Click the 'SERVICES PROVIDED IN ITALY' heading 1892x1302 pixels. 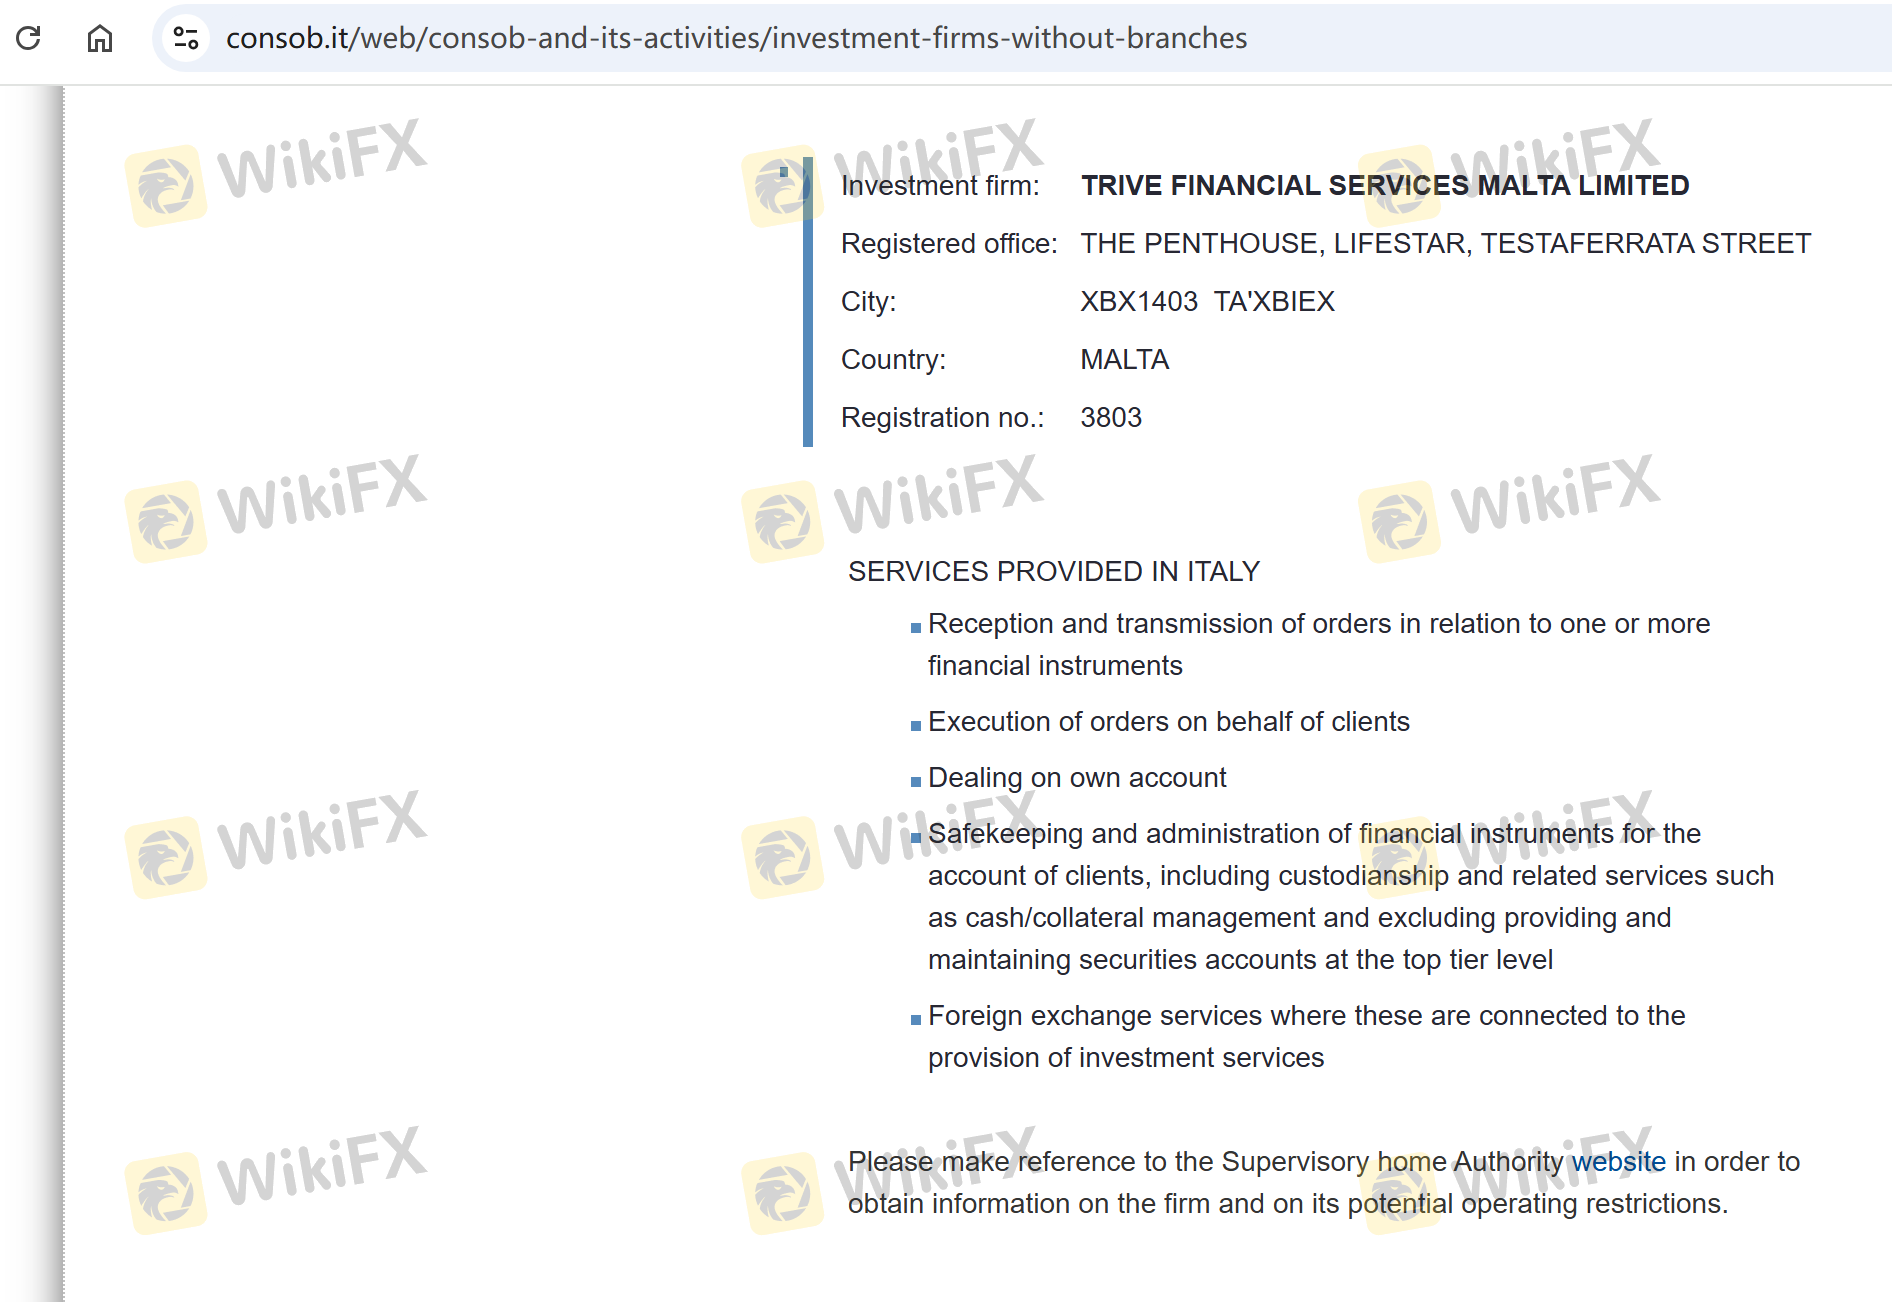[x=1053, y=571]
